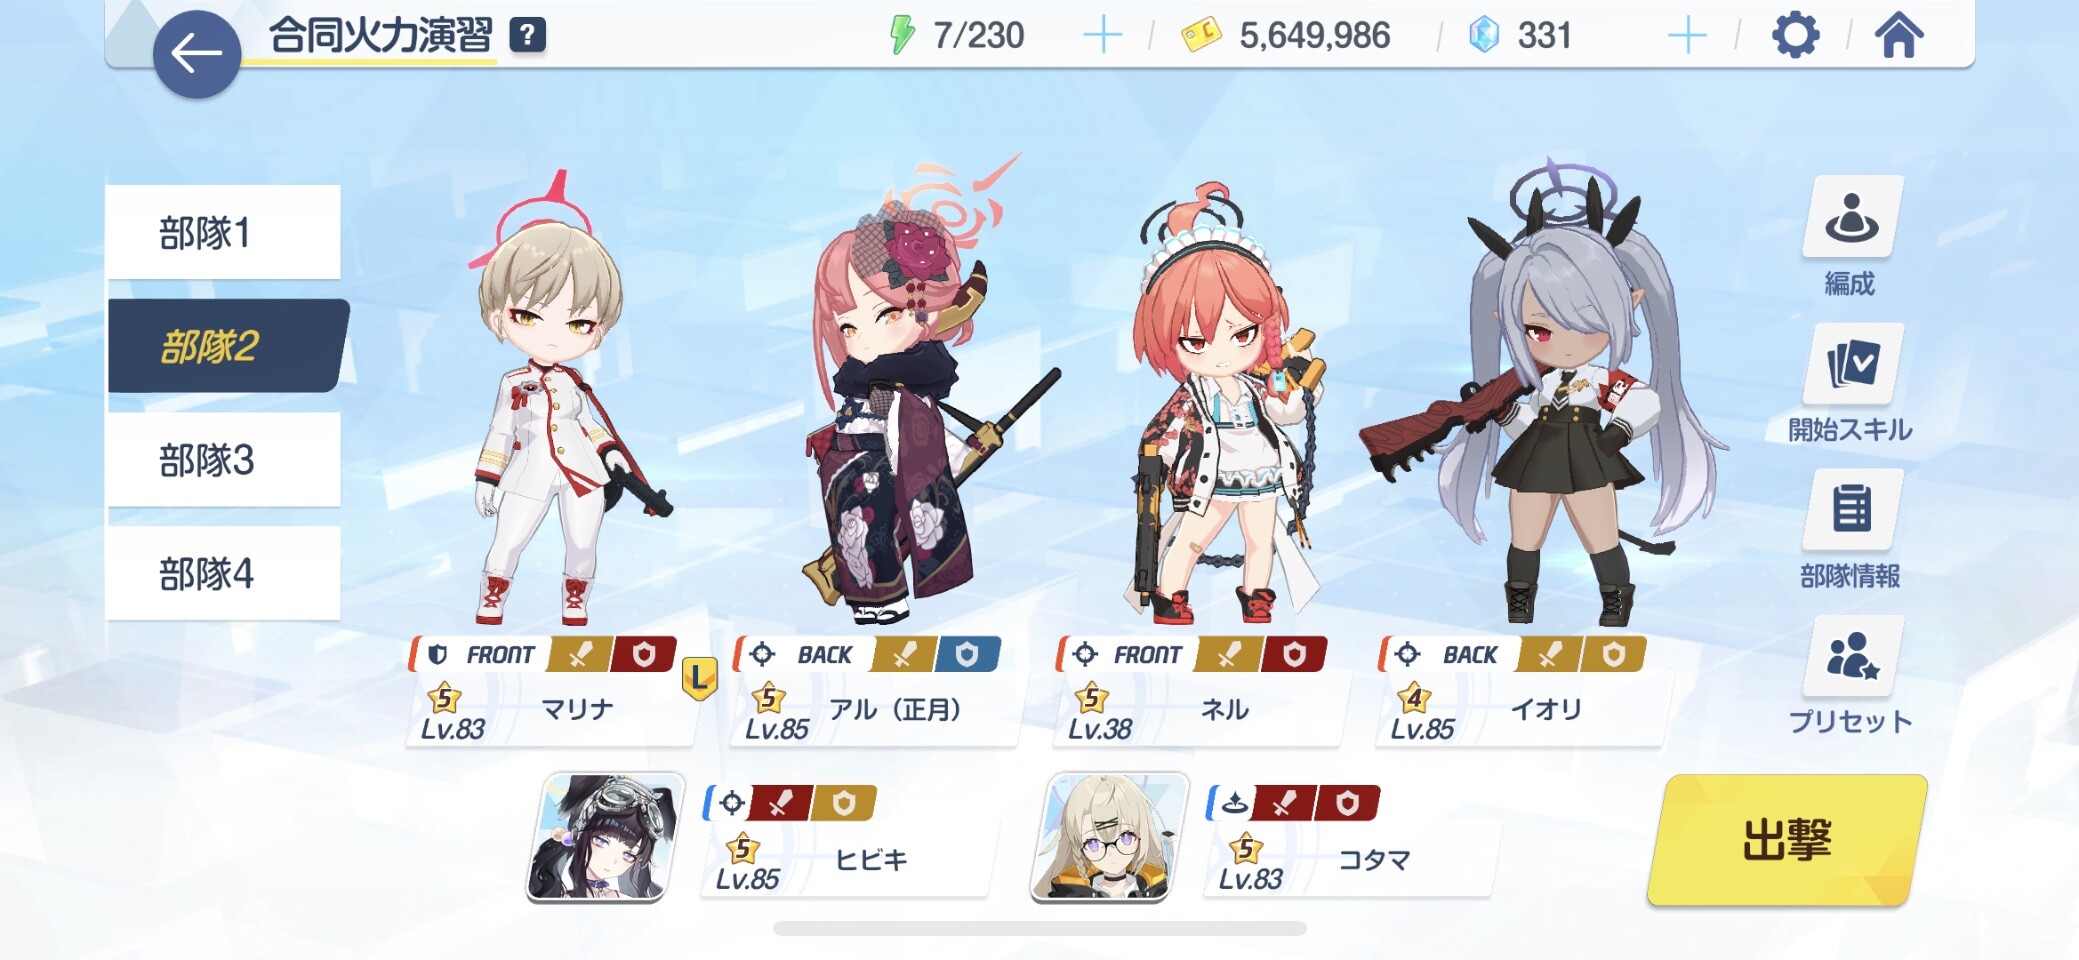The height and width of the screenshot is (960, 2079).
Task: Open the 編成 formation icon
Action: (x=1851, y=218)
